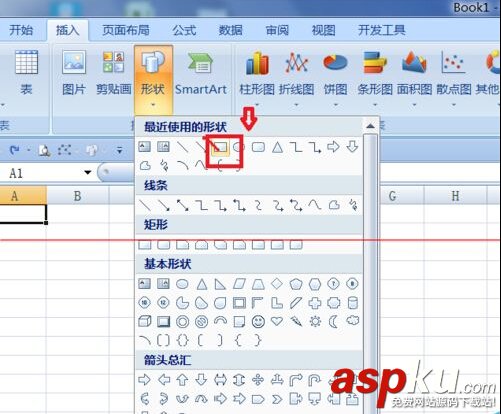Pick the Text Box in 最近使用的形状

tap(144, 147)
